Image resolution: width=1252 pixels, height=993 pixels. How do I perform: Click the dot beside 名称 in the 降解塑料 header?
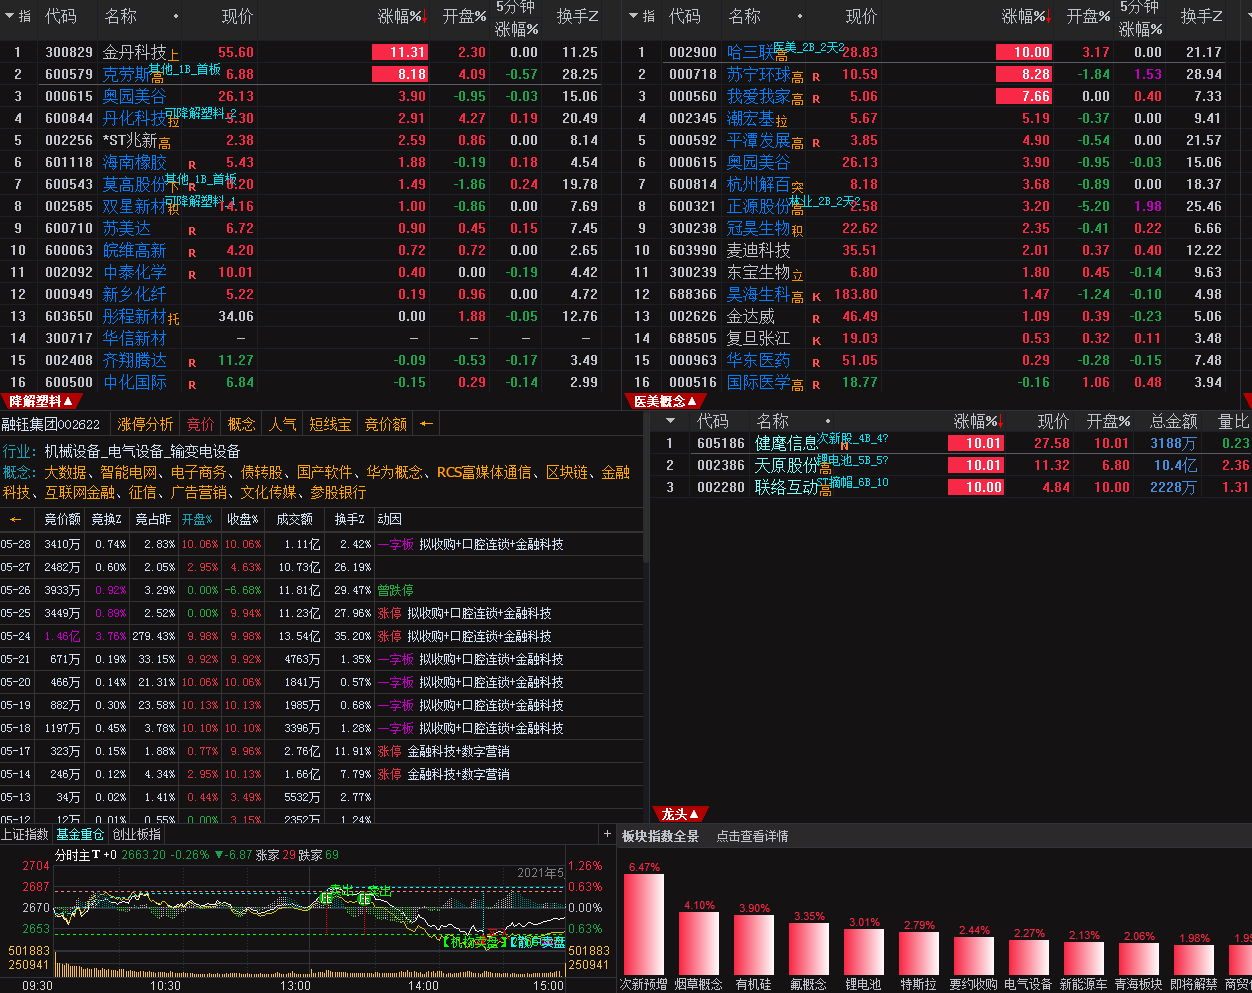(176, 17)
